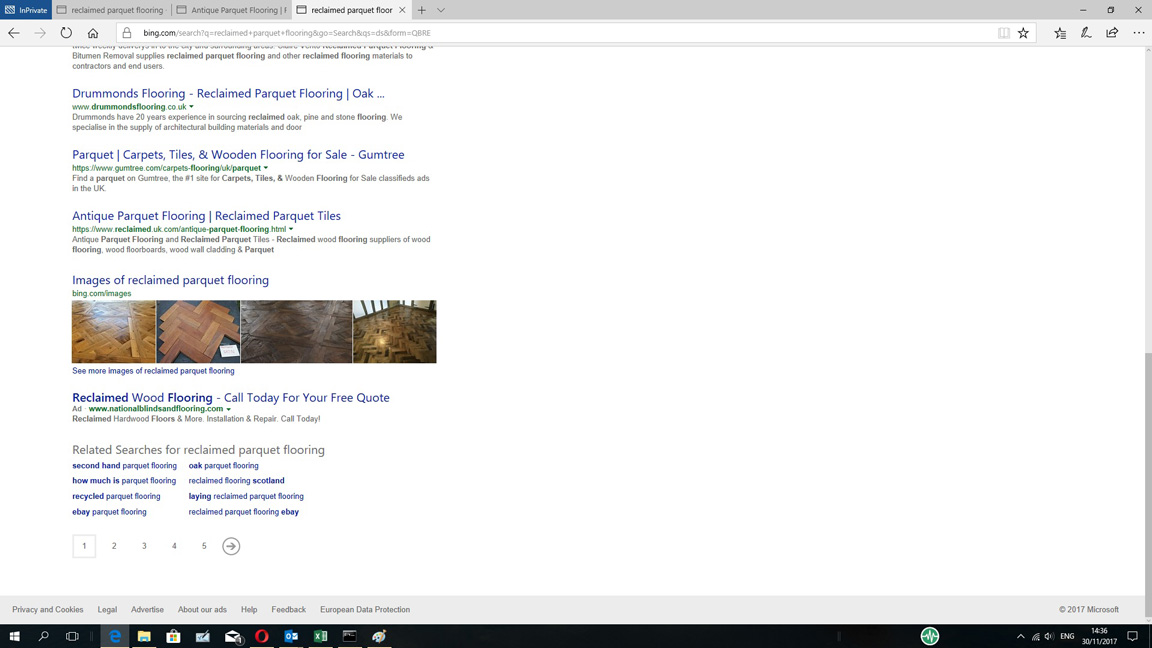Expand the gumtree.com URL dropdown arrow

[266, 168]
